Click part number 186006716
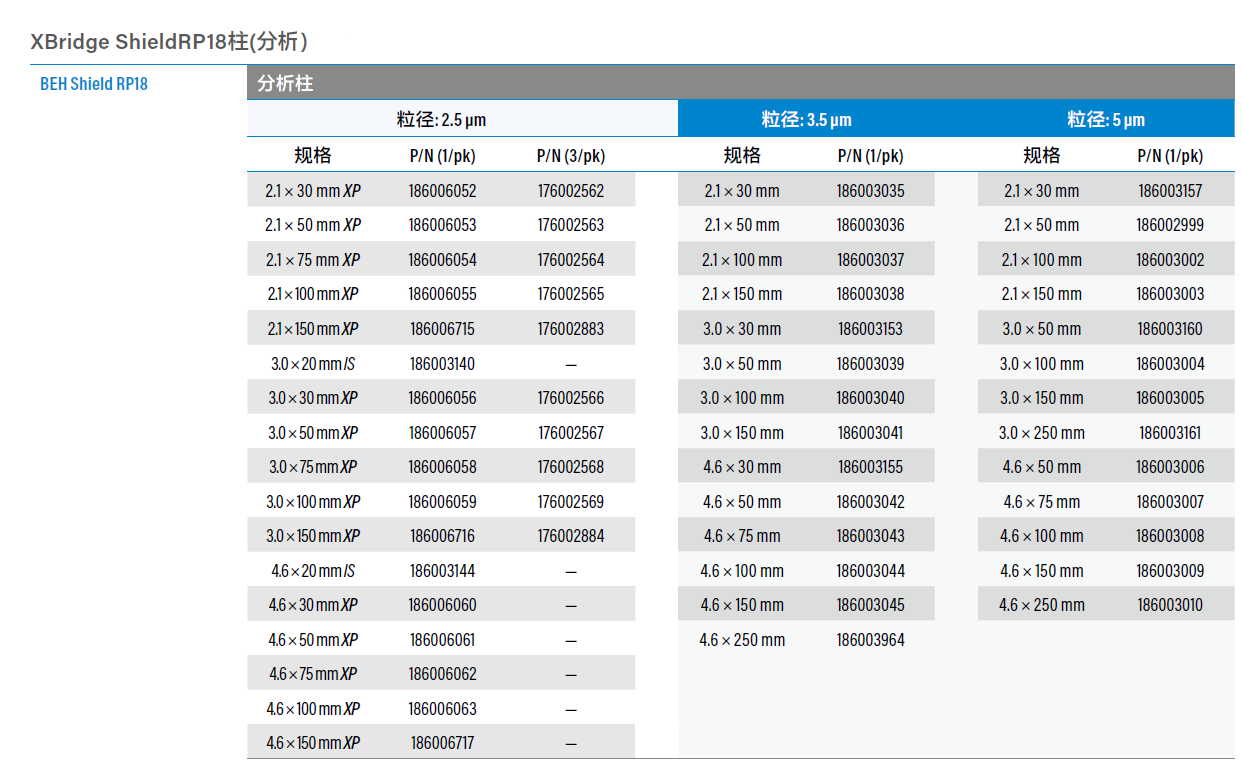The height and width of the screenshot is (770, 1243). [x=442, y=536]
